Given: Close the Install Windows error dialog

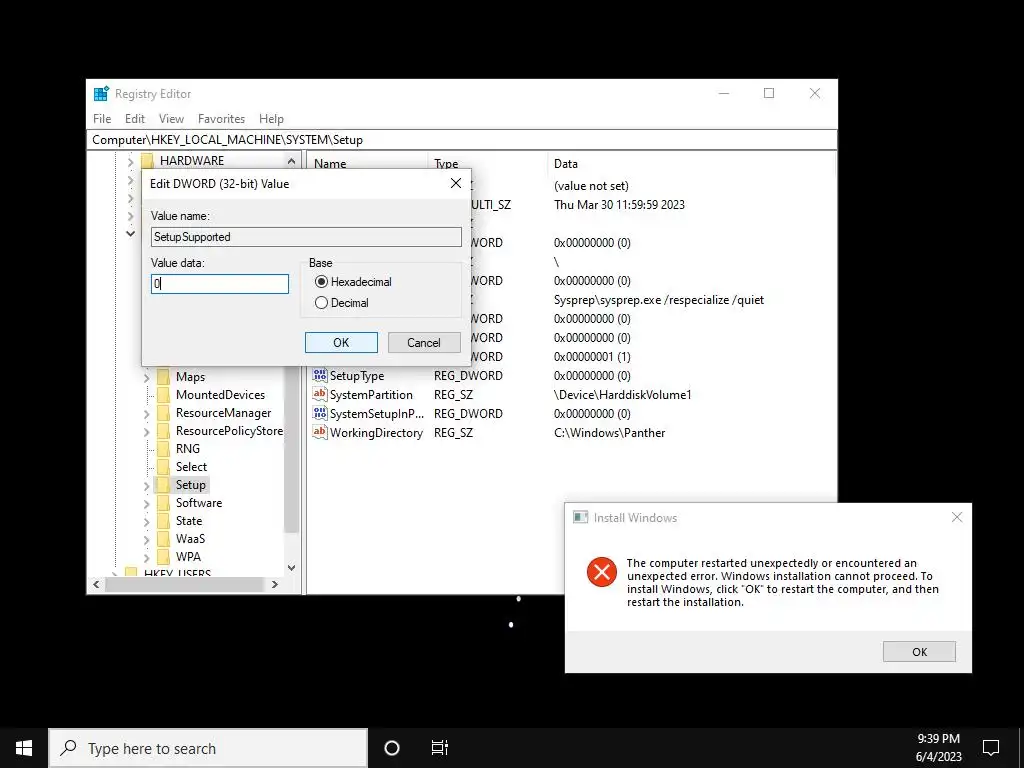Looking at the screenshot, I should pos(957,517).
